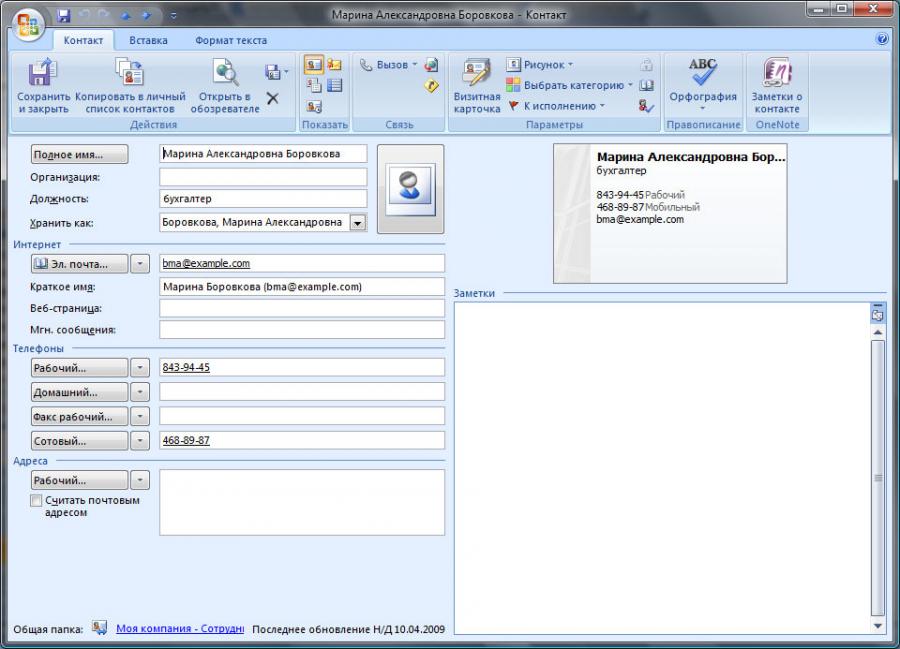Viewport: 900px width, 649px height.
Task: Click in the Full name field
Action: click(263, 154)
